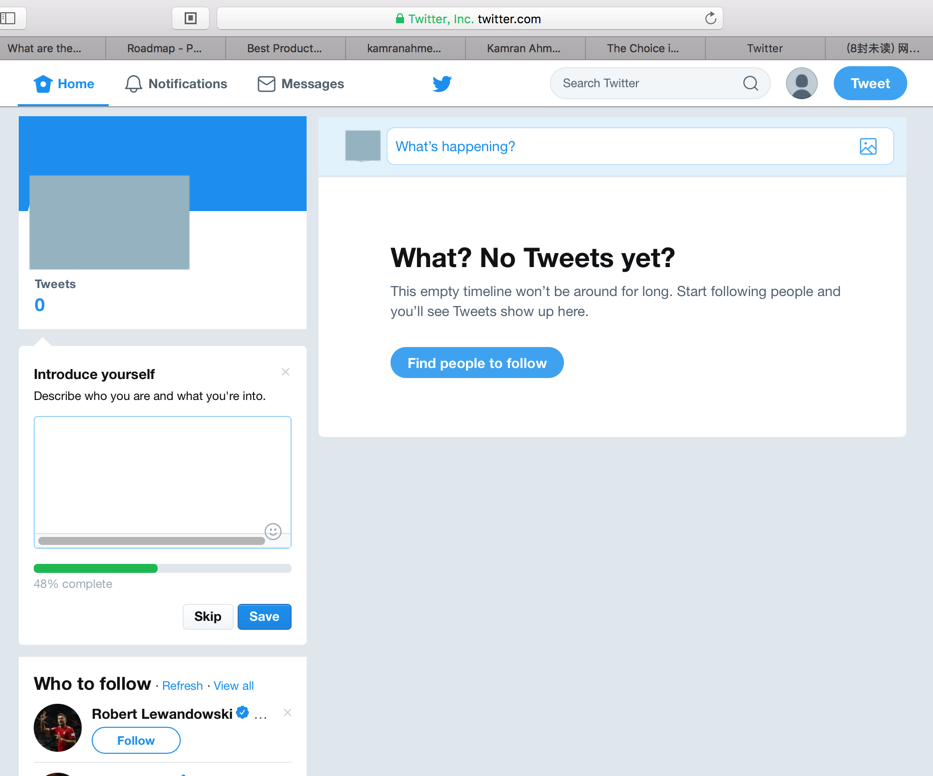Switch to the Roadmap browser tab
Screen dimensions: 933x776
pos(165,48)
